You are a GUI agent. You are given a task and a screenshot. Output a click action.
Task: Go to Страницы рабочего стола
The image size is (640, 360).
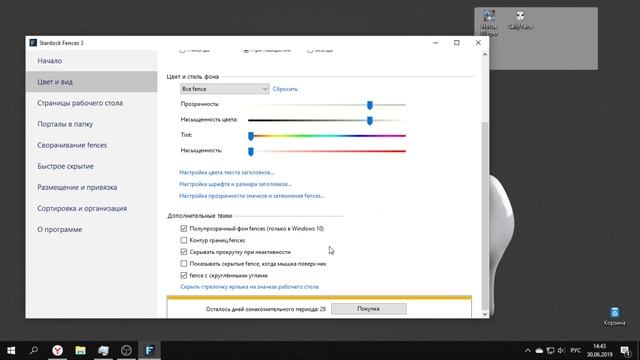click(x=91, y=103)
